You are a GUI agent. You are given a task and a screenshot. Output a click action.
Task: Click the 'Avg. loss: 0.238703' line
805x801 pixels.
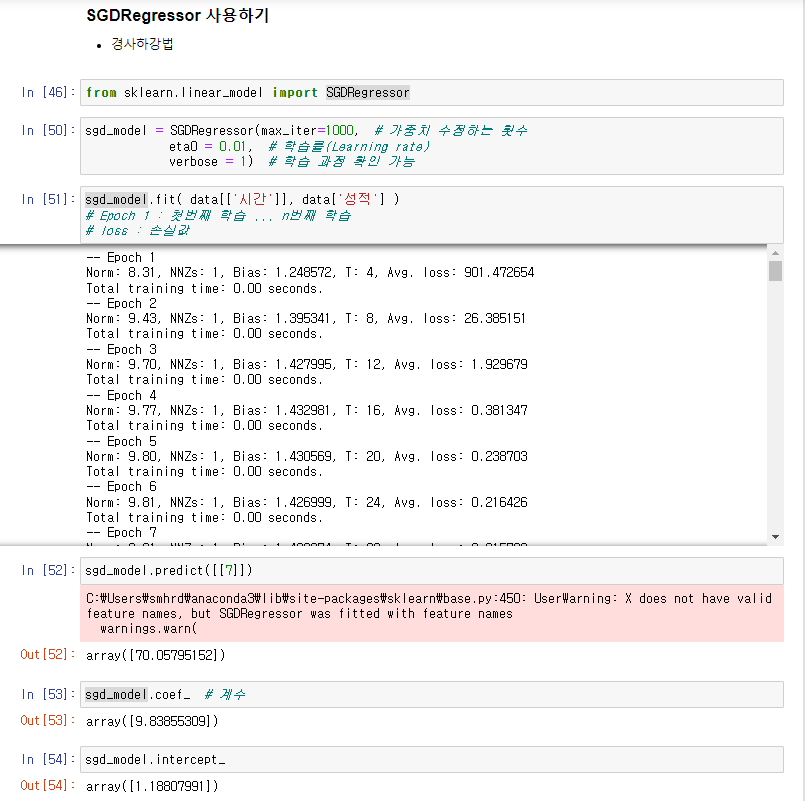[307, 456]
